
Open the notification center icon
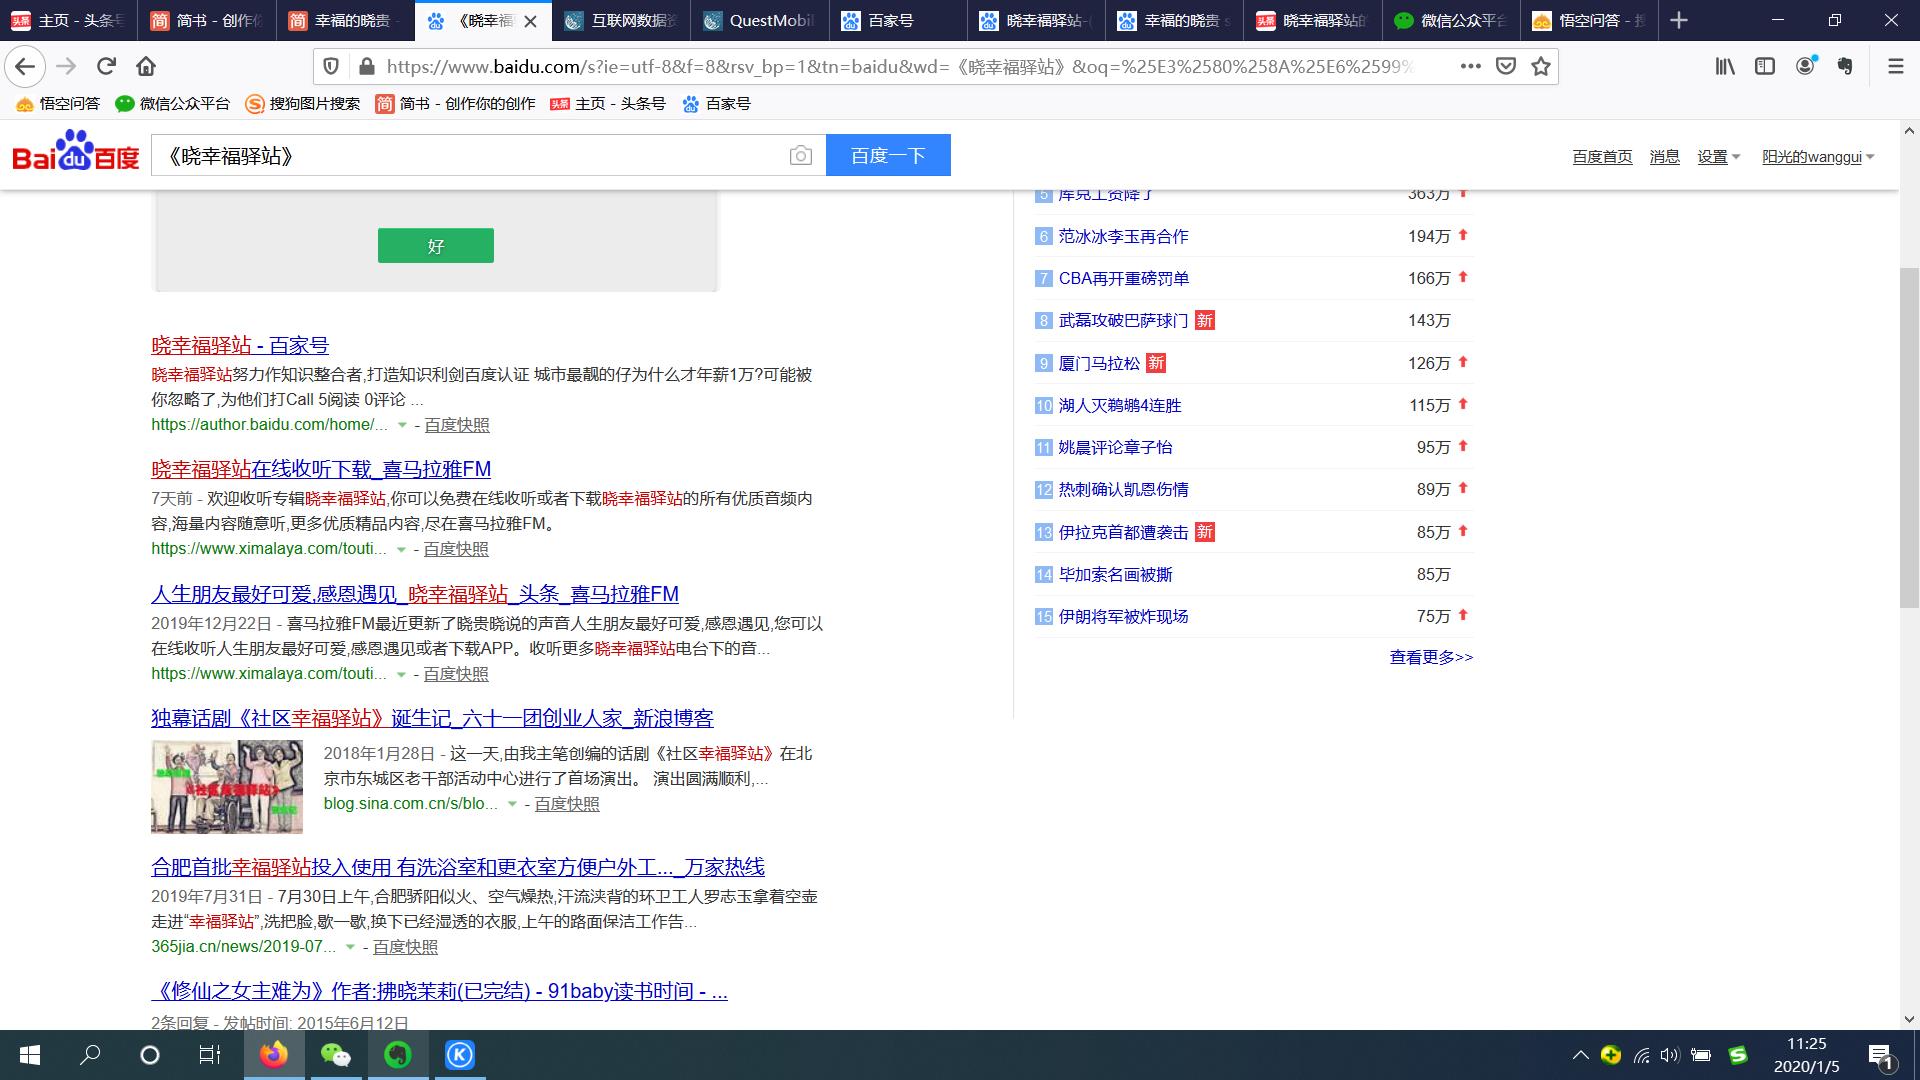point(1880,1056)
